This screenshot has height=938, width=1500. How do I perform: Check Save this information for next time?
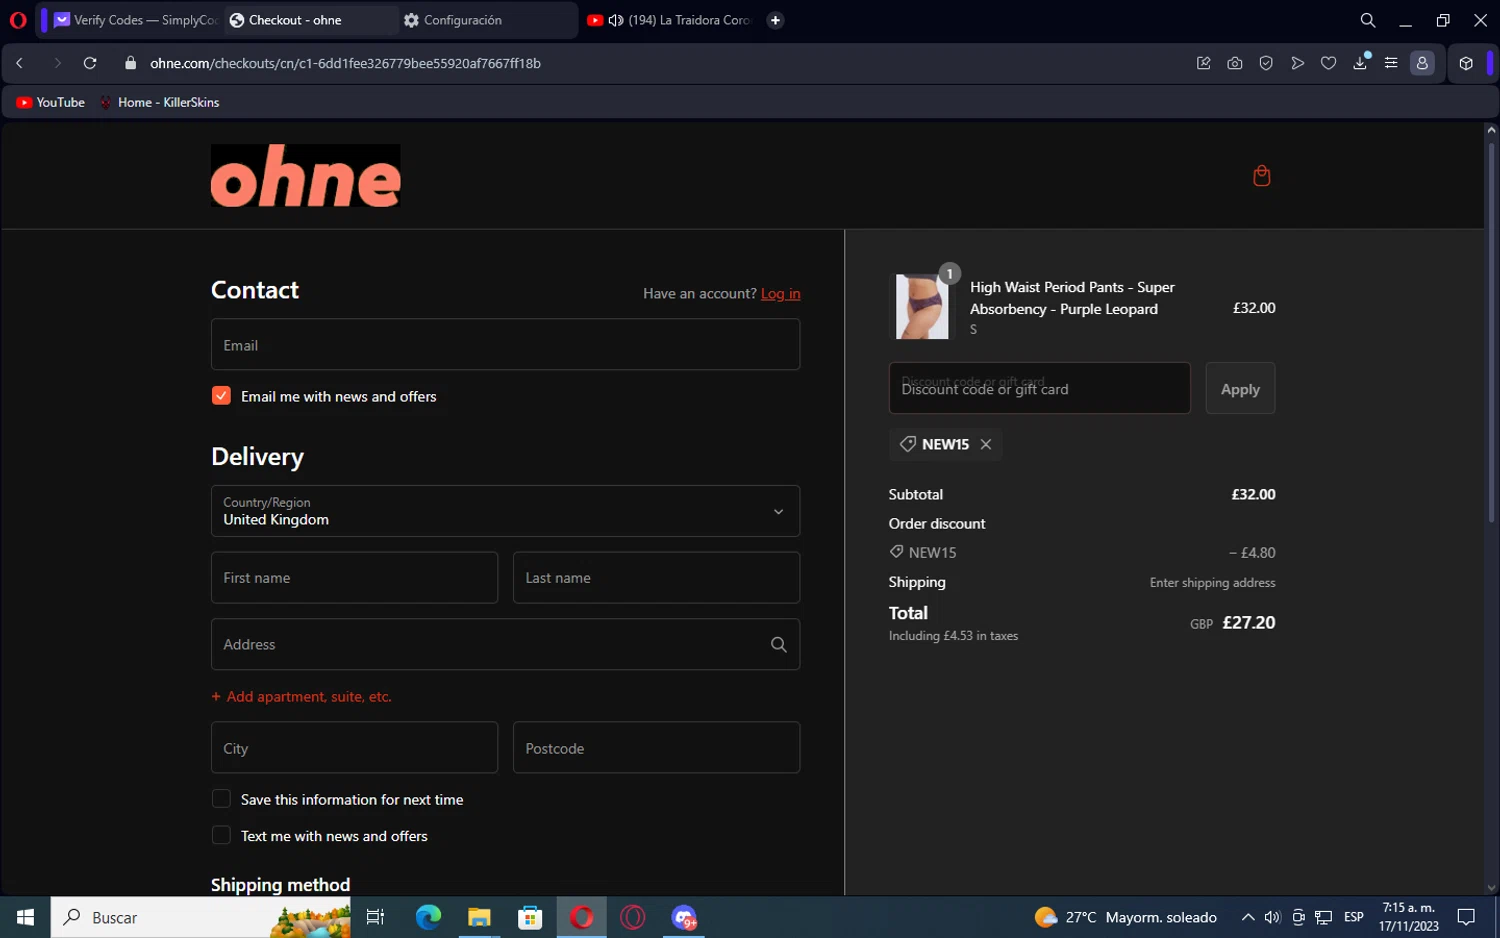click(x=221, y=799)
